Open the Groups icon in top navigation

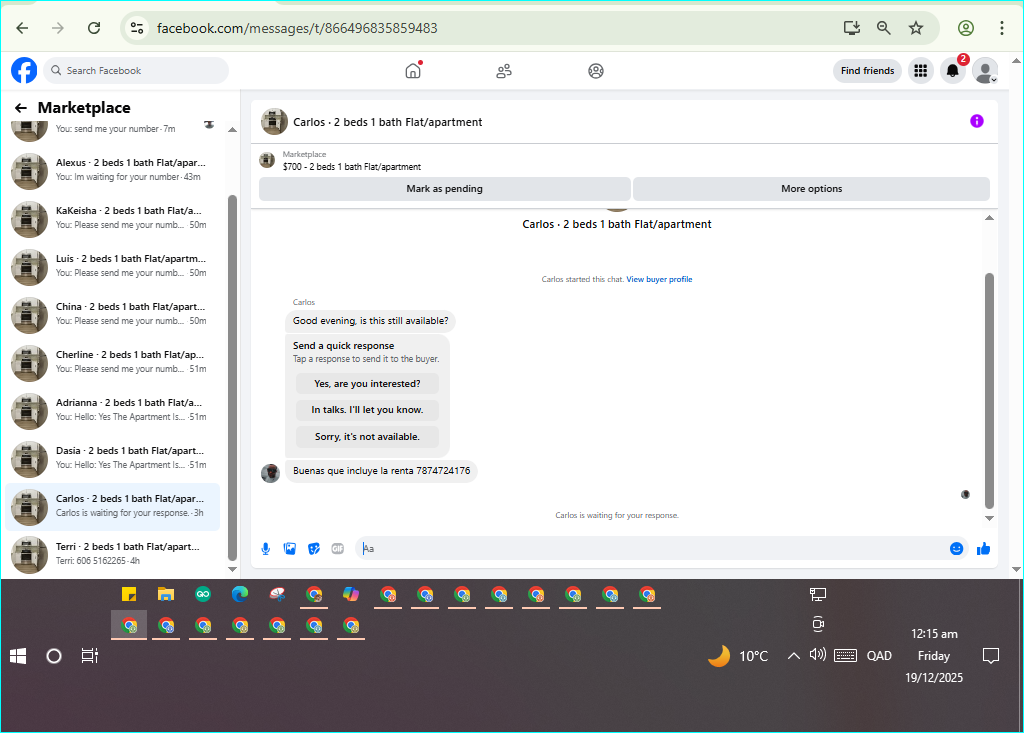coord(596,71)
